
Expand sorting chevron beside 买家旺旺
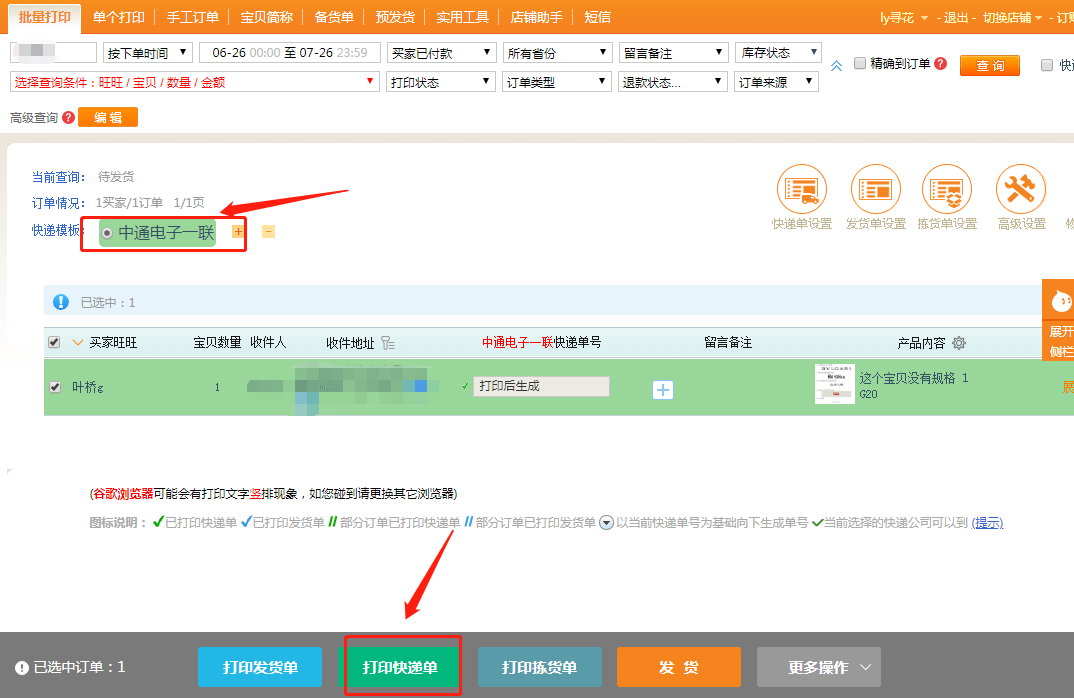(77, 342)
